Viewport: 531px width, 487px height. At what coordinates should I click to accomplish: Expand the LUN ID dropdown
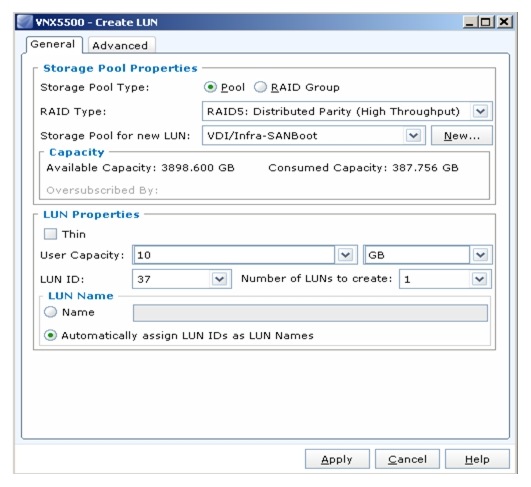pos(219,279)
